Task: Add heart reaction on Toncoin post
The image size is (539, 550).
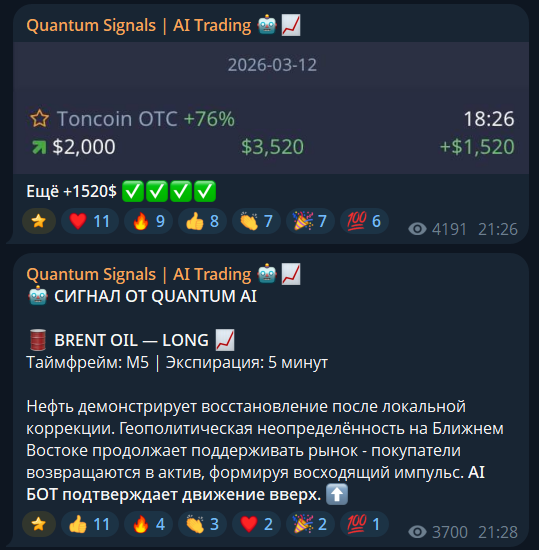Action: 90,221
